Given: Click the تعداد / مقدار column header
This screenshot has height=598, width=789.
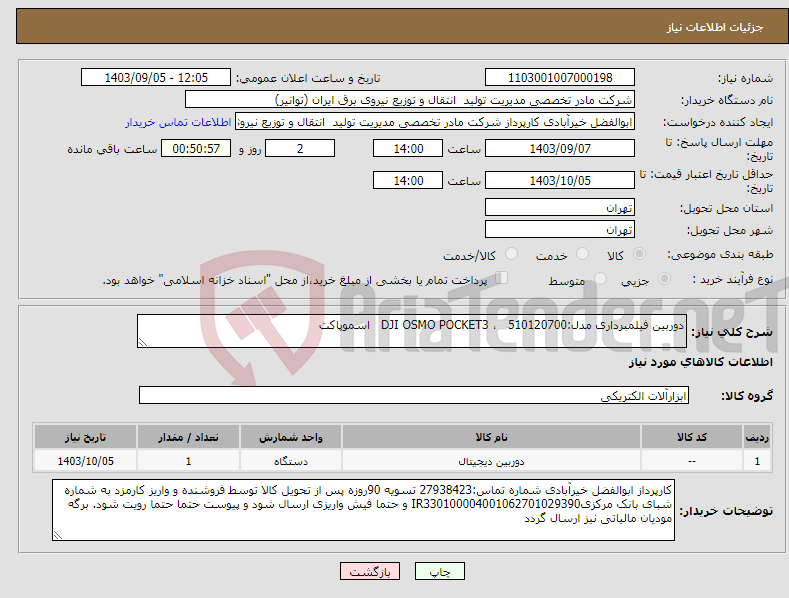Looking at the screenshot, I should coord(188,437).
